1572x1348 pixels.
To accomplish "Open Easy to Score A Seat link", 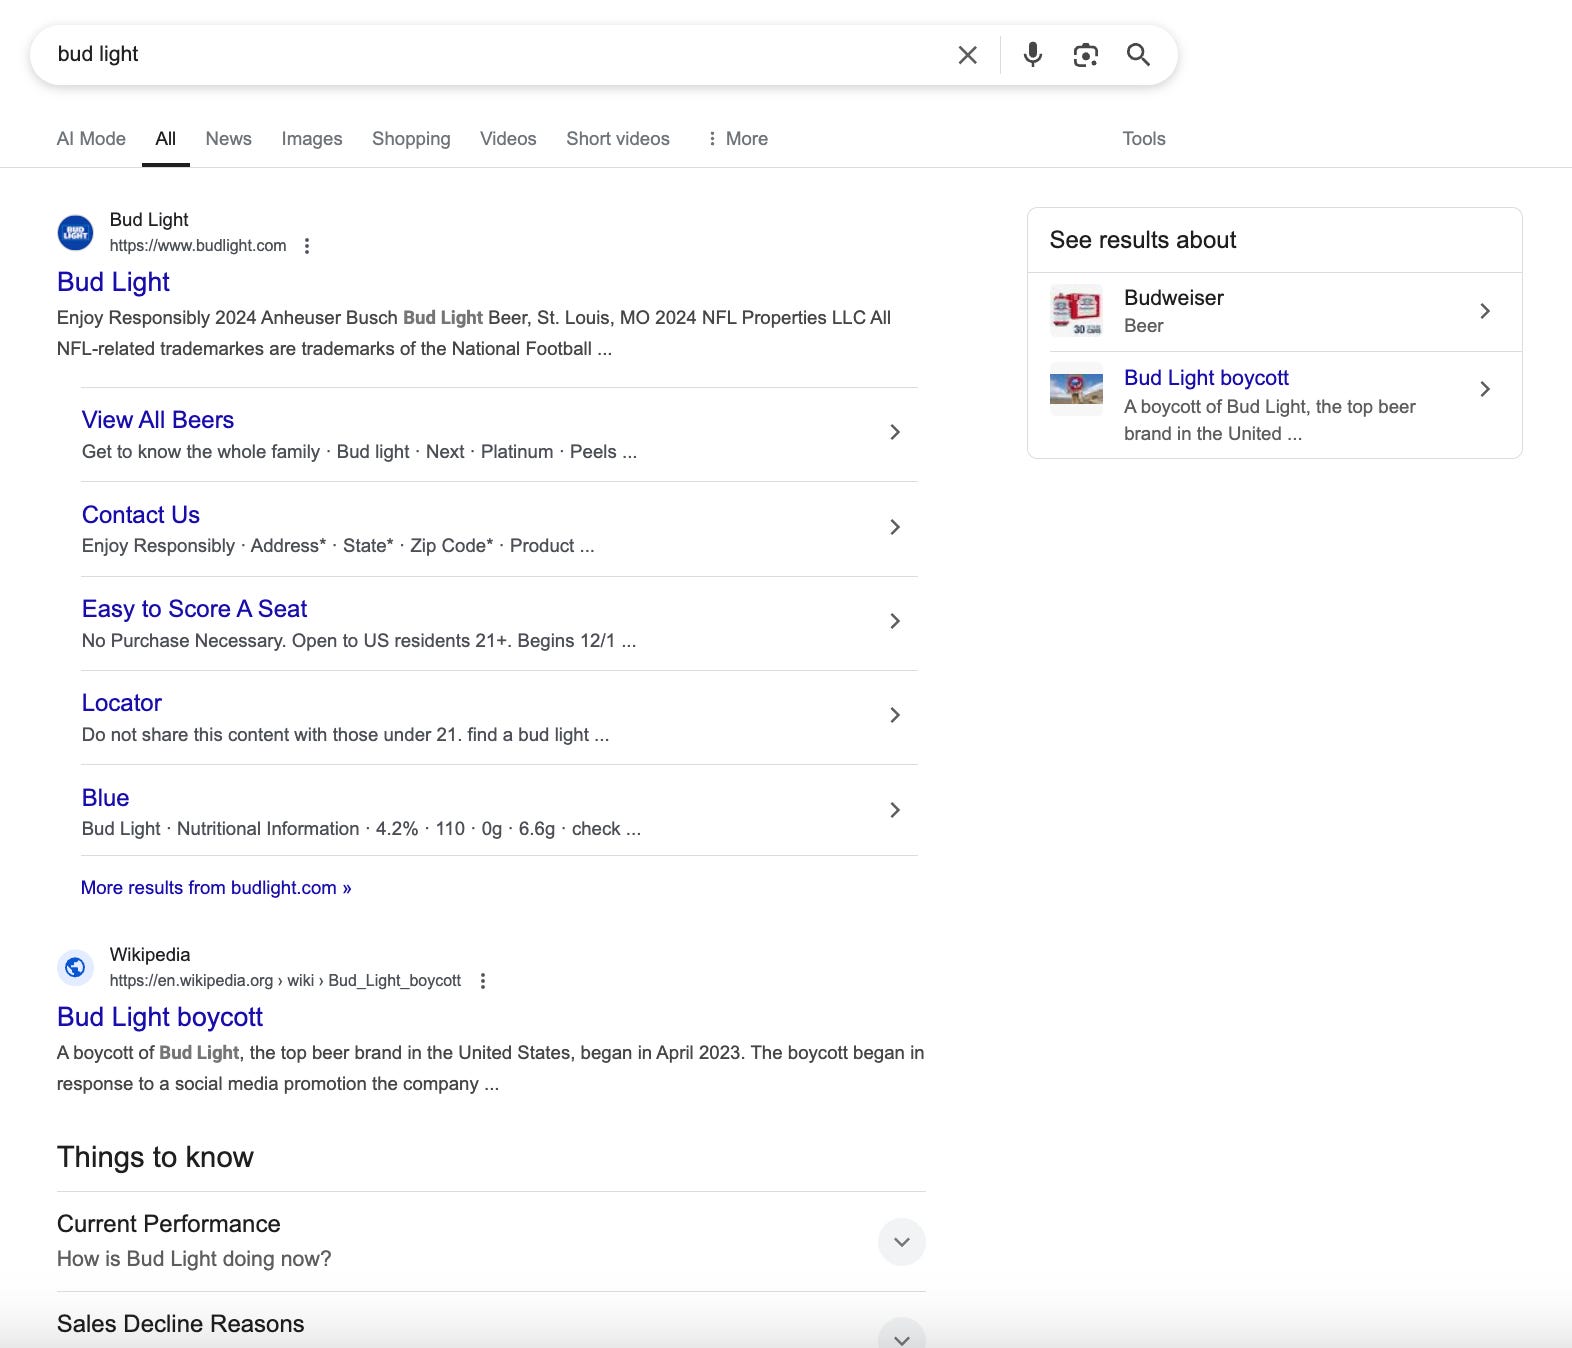I will point(194,609).
